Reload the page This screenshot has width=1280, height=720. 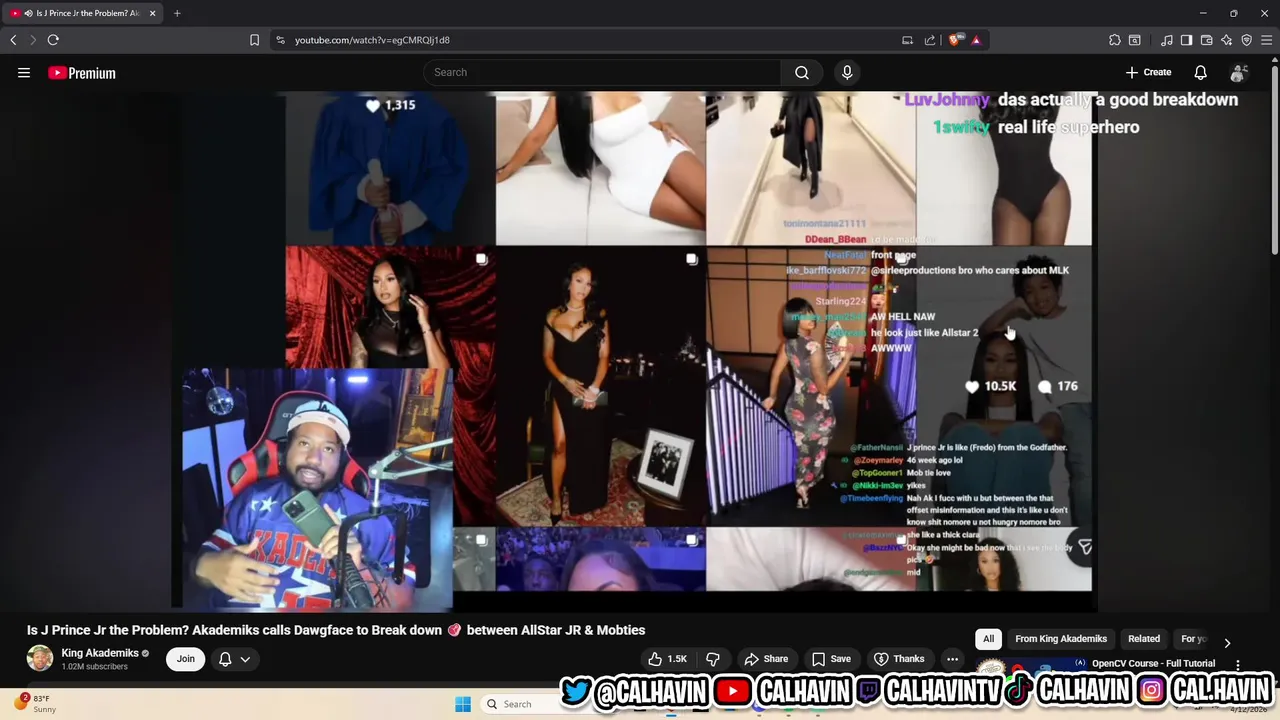[53, 40]
